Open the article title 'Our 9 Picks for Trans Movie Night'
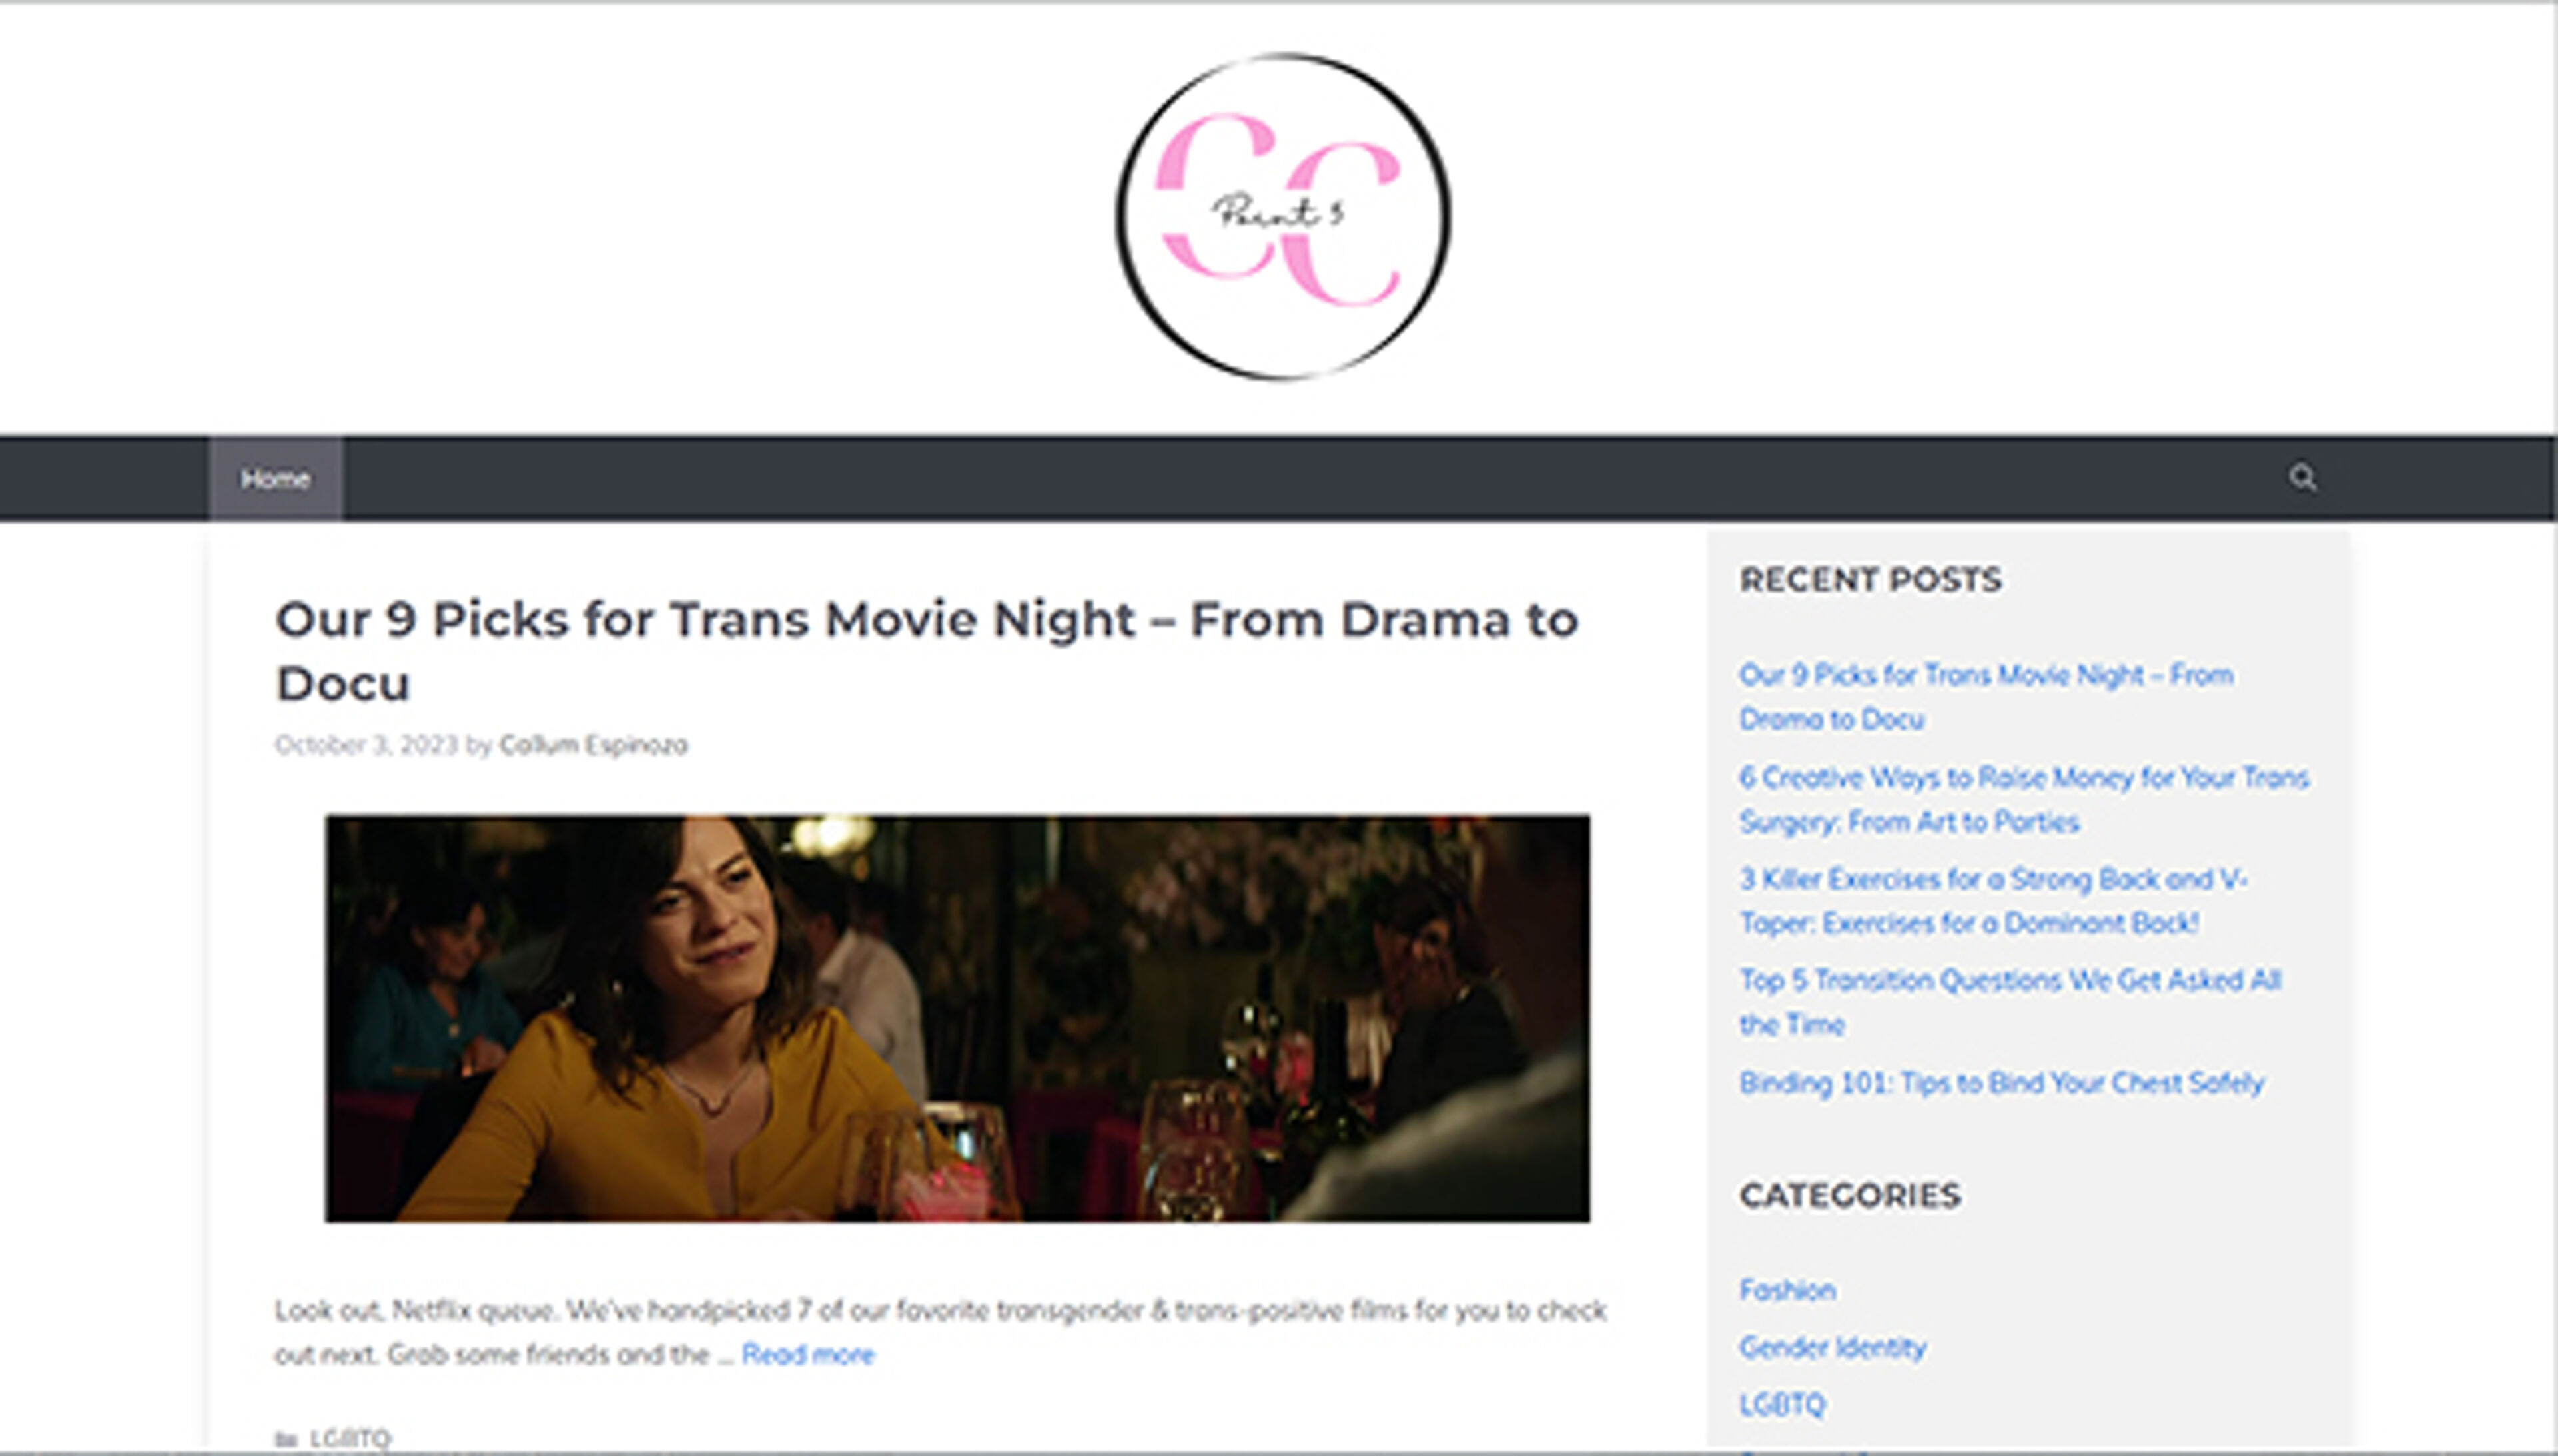Image resolution: width=2558 pixels, height=1456 pixels. pyautogui.click(x=926, y=650)
